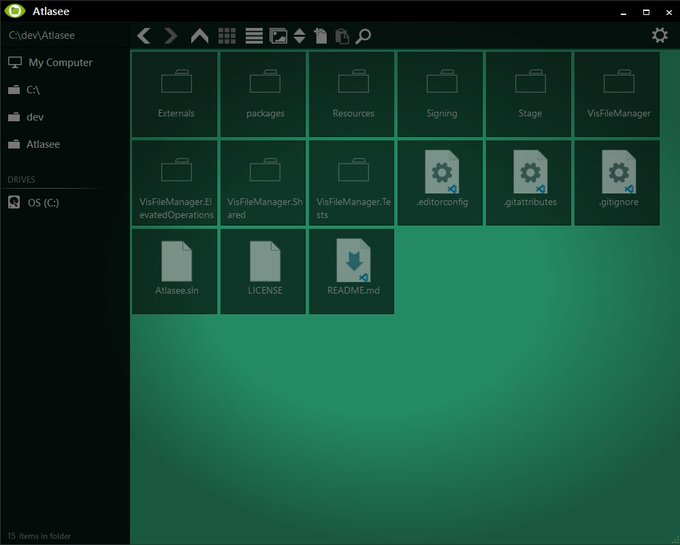The height and width of the screenshot is (545, 680).
Task: Click the Atlasee app logo
Action: click(15, 11)
